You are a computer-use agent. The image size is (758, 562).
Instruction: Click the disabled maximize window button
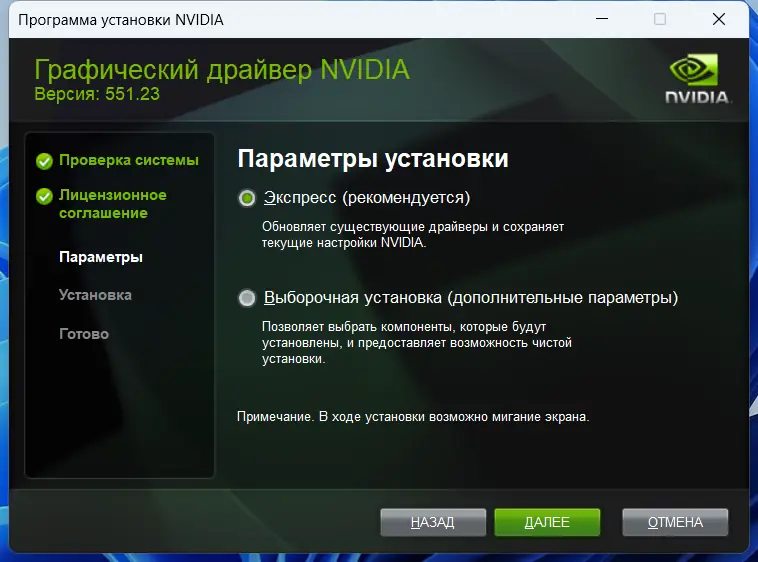click(x=660, y=19)
